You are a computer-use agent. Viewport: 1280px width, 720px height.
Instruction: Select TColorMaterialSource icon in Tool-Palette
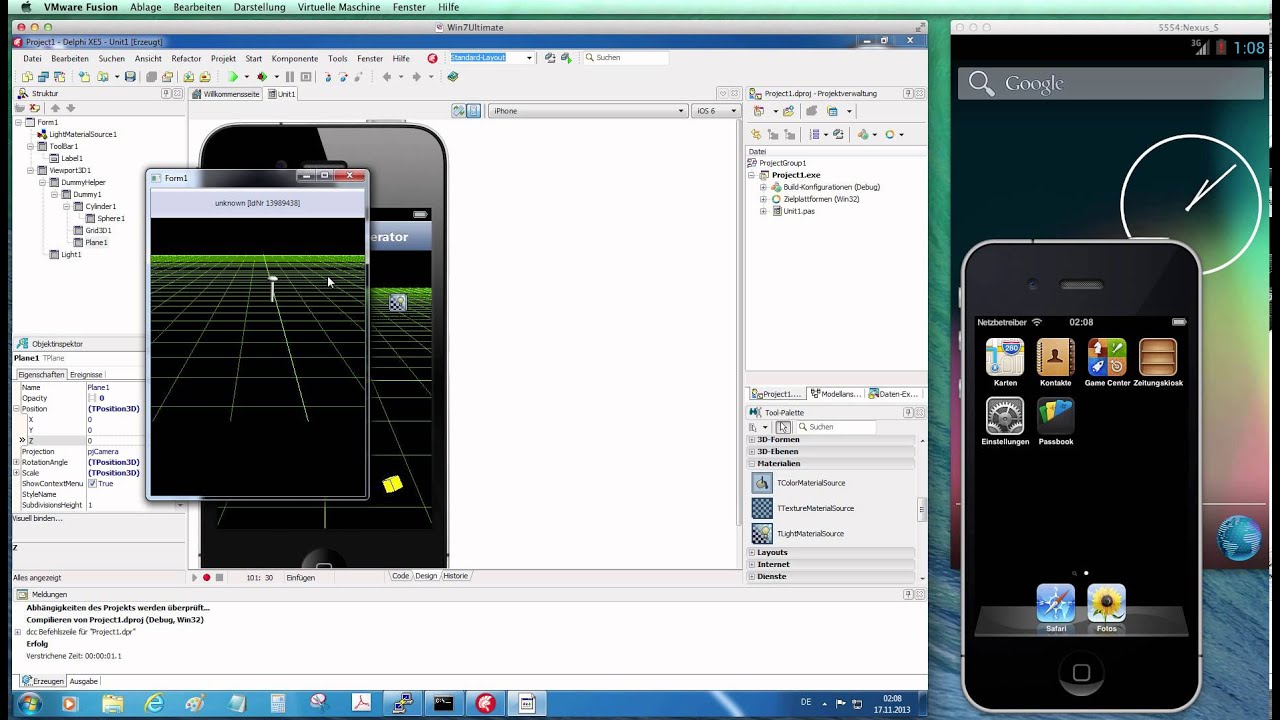pyautogui.click(x=762, y=483)
